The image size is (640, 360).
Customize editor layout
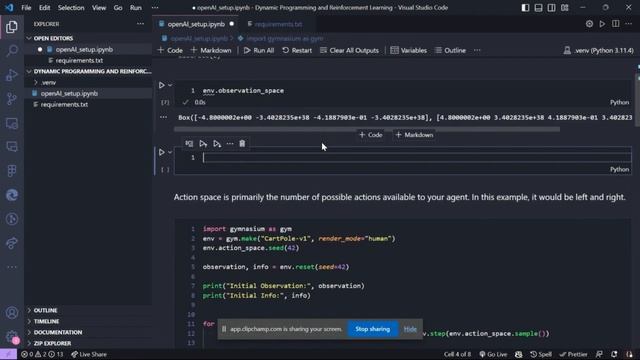pyautogui.click(x=564, y=8)
